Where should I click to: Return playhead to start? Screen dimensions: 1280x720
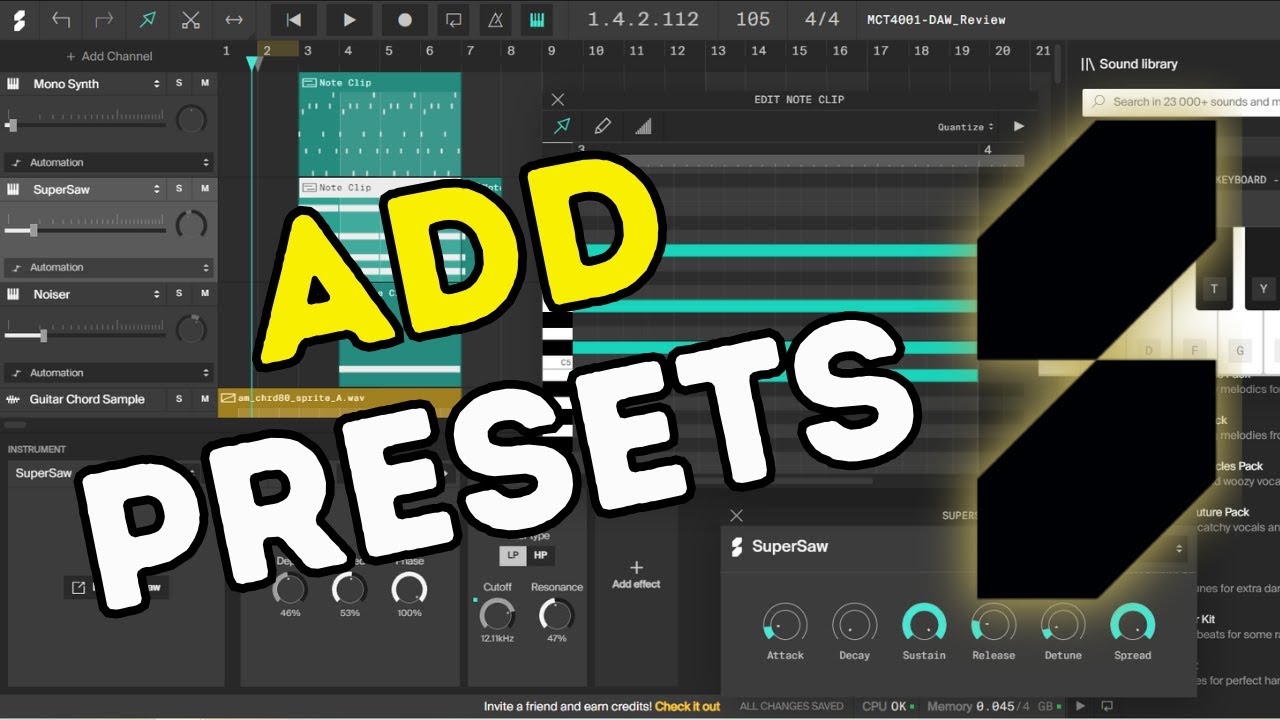click(293, 19)
